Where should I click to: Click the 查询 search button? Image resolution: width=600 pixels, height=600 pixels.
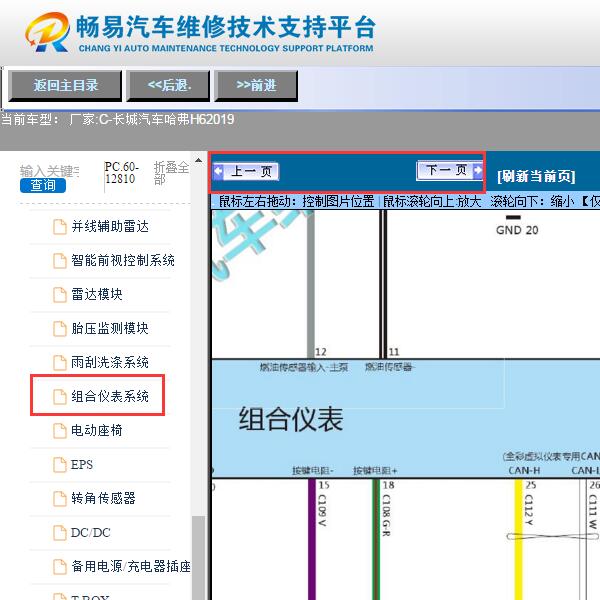point(43,186)
